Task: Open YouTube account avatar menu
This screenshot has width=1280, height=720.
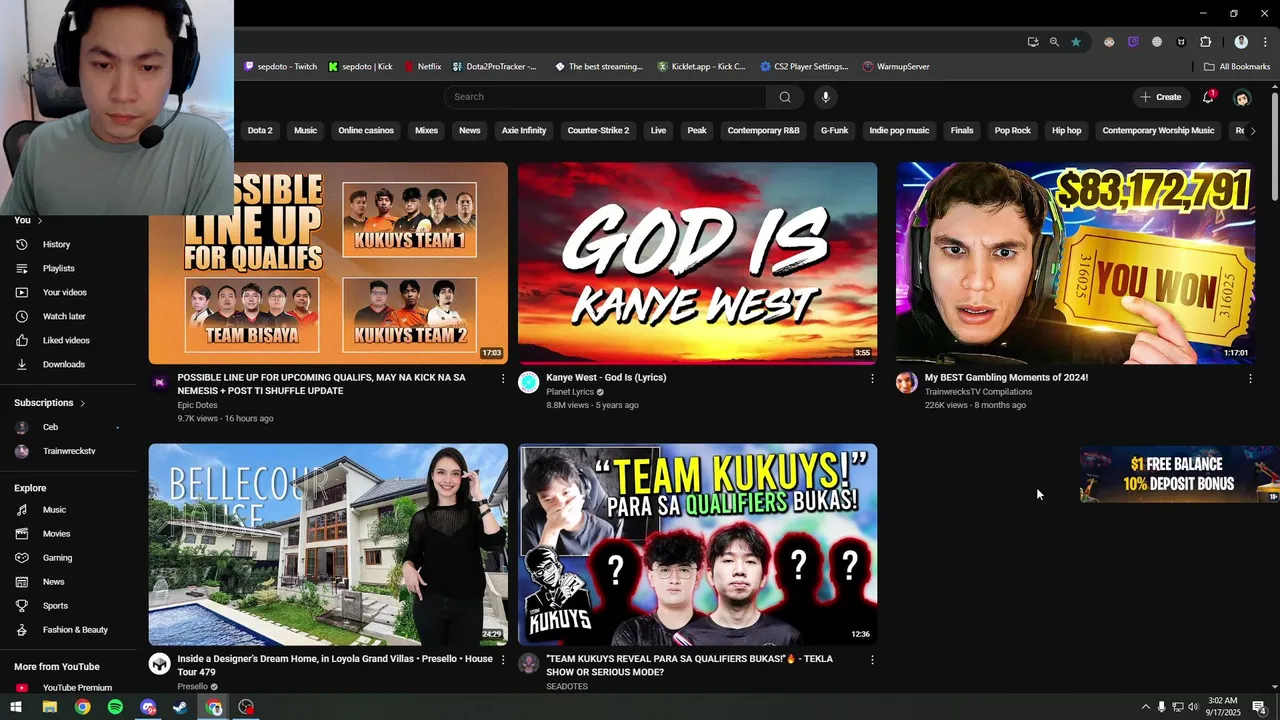Action: 1242,98
